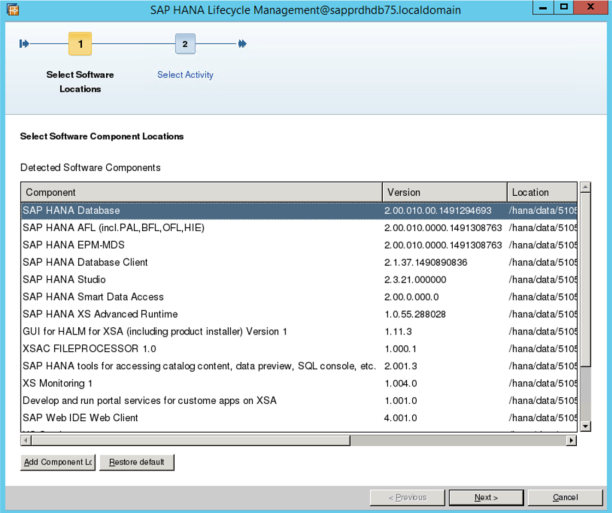The height and width of the screenshot is (513, 612).
Task: Click the Restore default button
Action: 137,462
